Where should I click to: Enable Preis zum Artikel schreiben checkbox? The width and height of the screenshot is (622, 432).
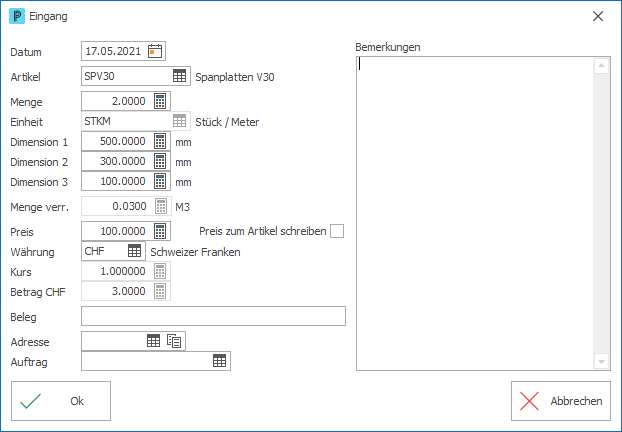[x=337, y=231]
